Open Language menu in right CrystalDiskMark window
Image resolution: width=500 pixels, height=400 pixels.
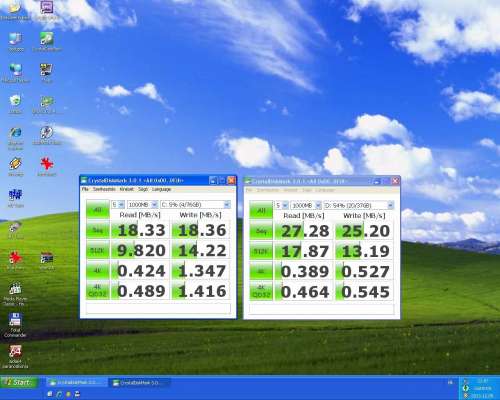point(325,190)
